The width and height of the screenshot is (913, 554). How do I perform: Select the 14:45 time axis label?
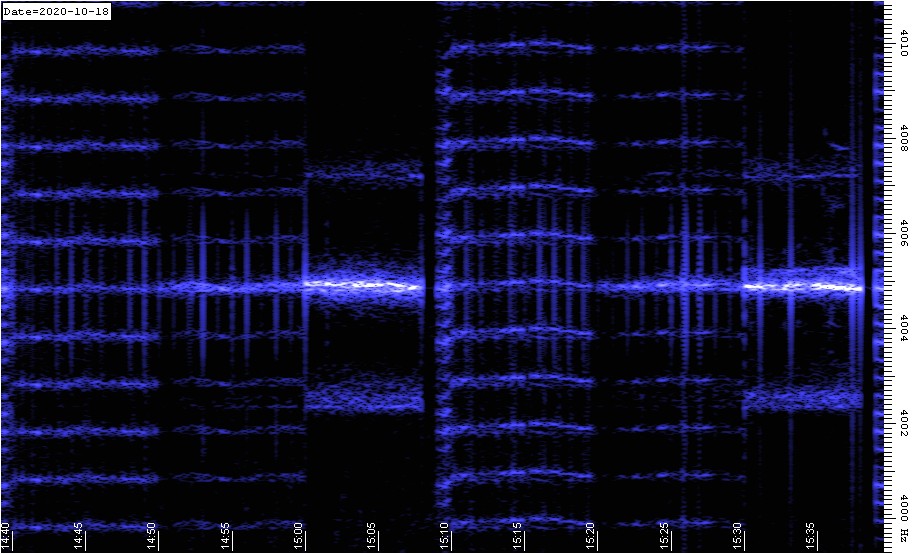pos(79,534)
